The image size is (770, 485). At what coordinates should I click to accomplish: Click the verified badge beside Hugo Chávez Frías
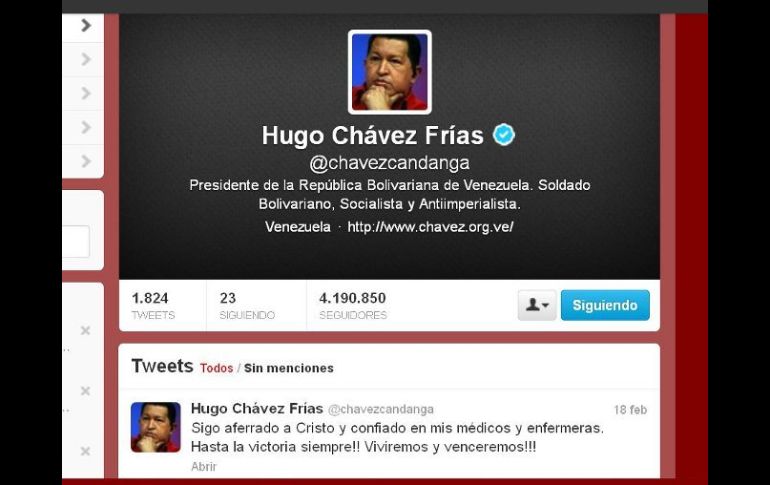[503, 135]
